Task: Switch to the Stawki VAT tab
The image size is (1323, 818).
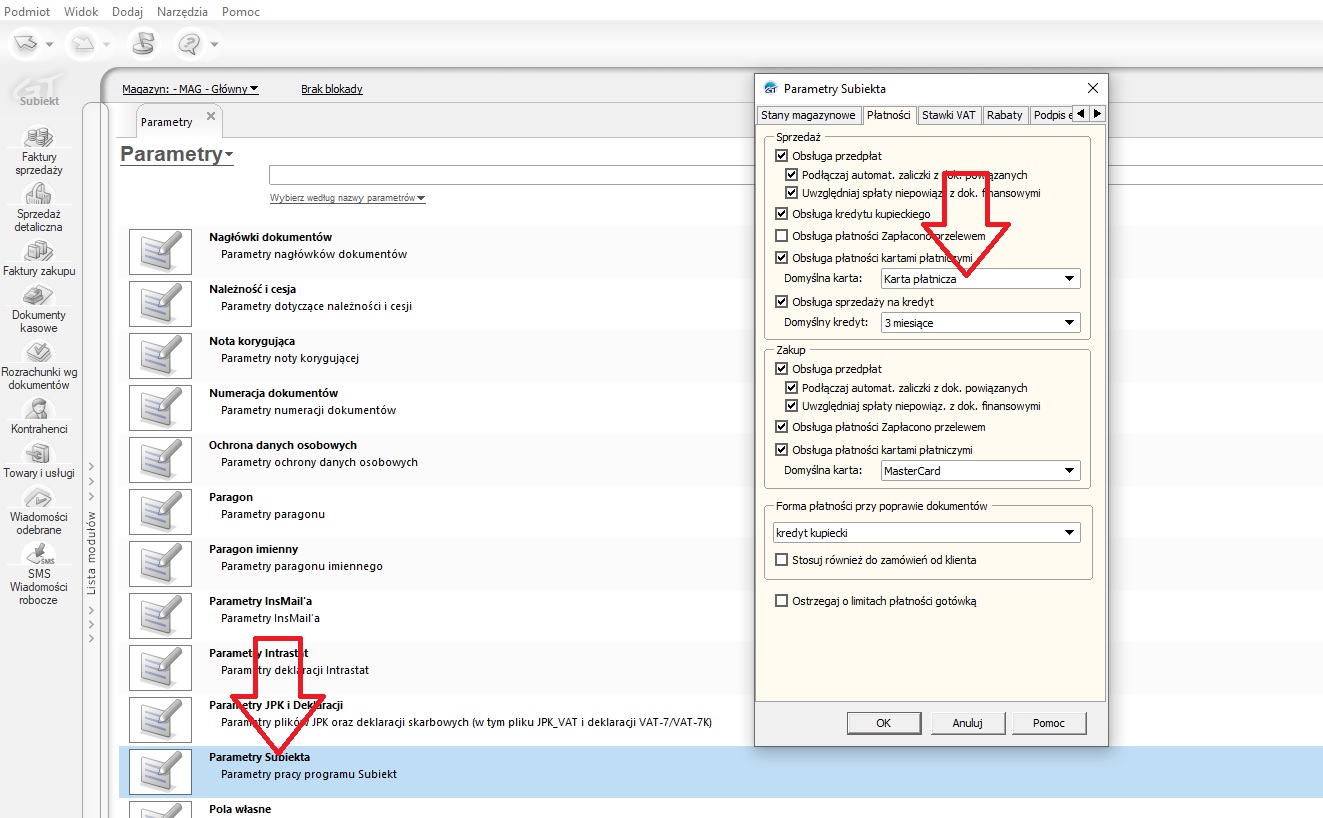Action: (948, 115)
